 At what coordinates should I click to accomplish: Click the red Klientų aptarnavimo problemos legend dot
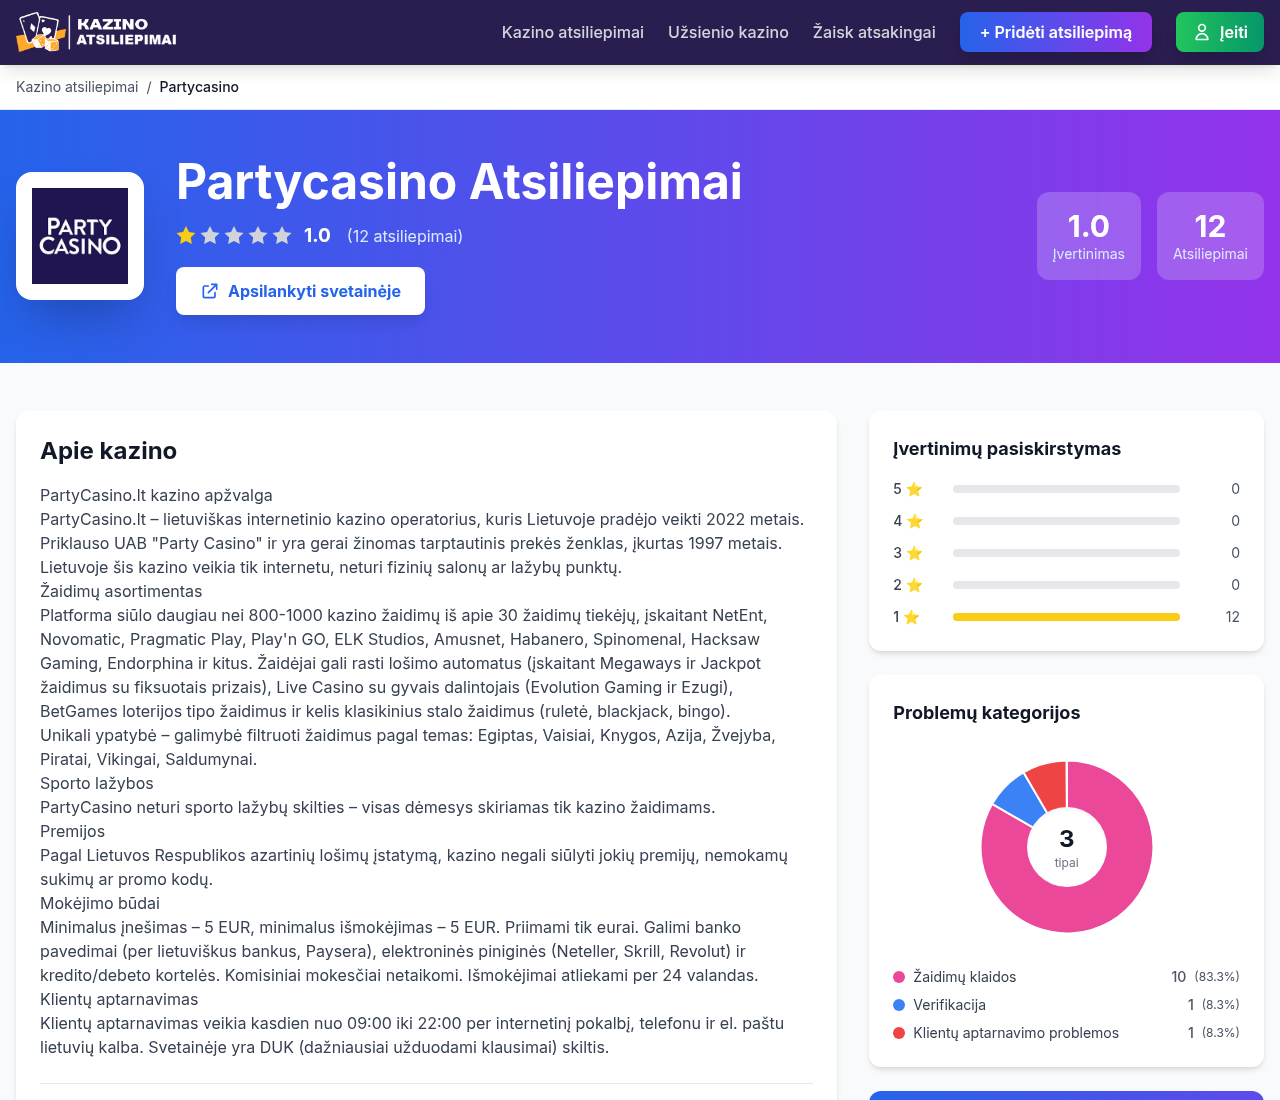click(x=899, y=1033)
